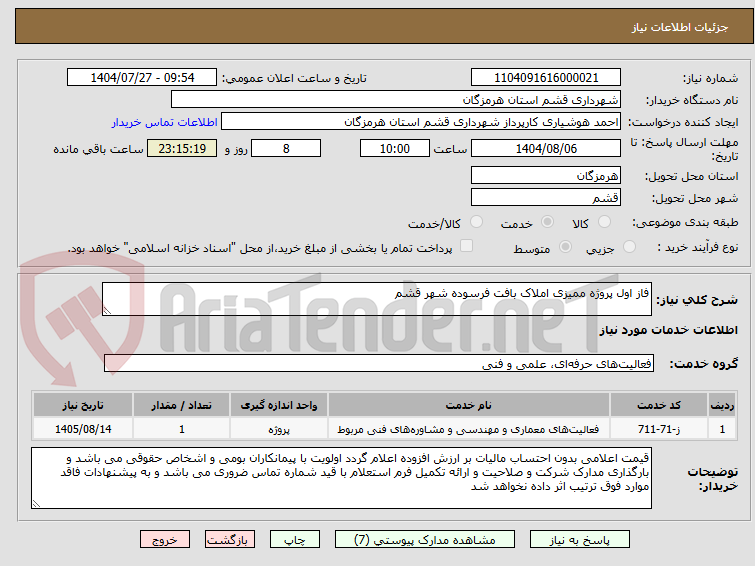The height and width of the screenshot is (566, 755).
Task: Select the جزیی purchase type radio
Action: click(x=629, y=247)
